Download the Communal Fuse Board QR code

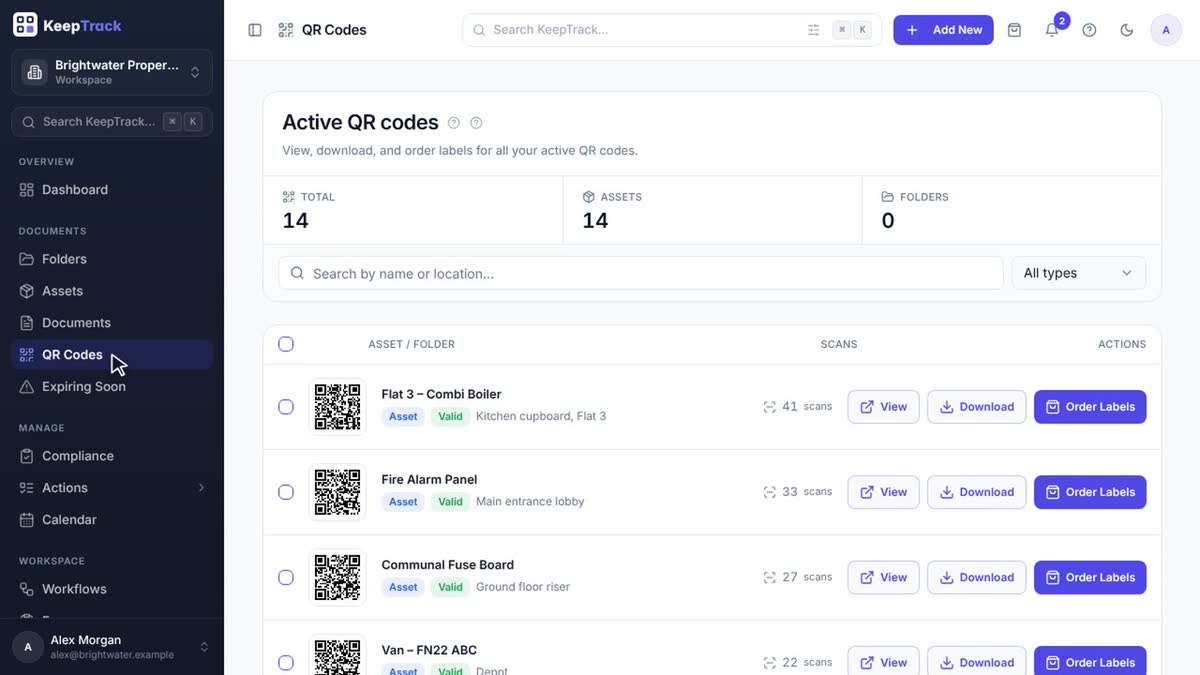click(976, 577)
